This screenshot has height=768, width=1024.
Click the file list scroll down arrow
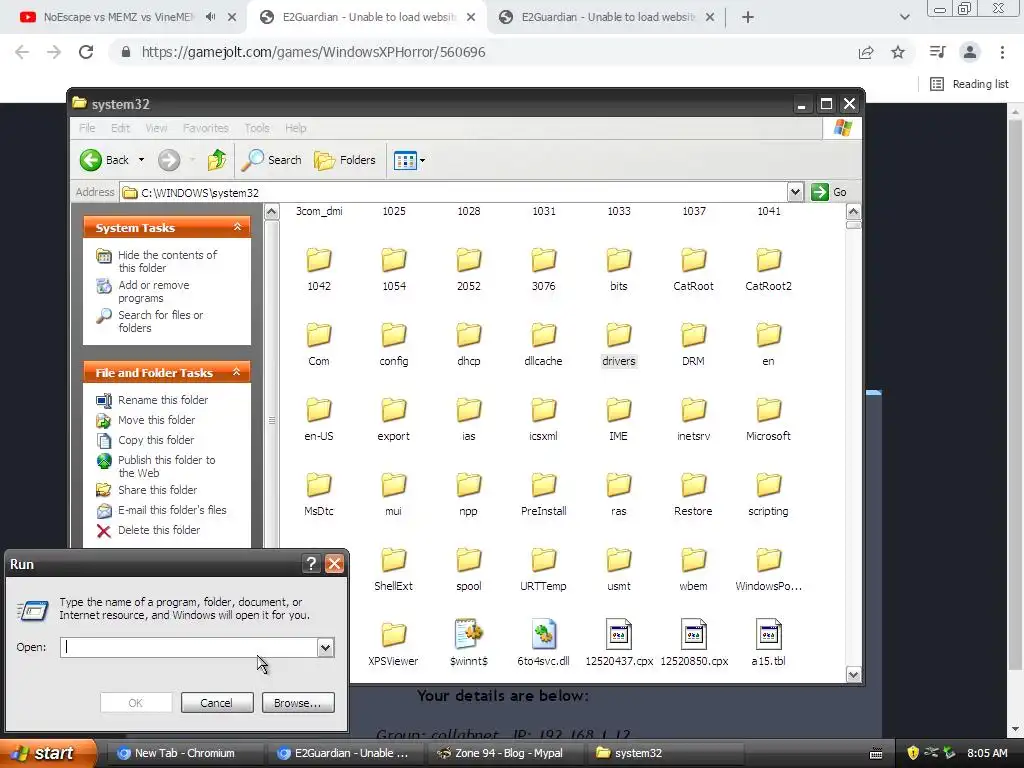853,674
